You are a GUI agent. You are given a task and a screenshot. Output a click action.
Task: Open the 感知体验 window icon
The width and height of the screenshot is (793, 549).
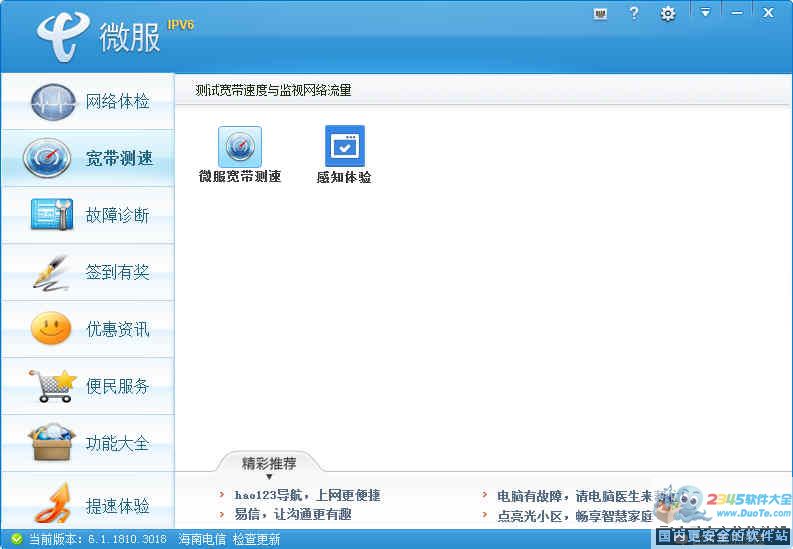[x=344, y=146]
